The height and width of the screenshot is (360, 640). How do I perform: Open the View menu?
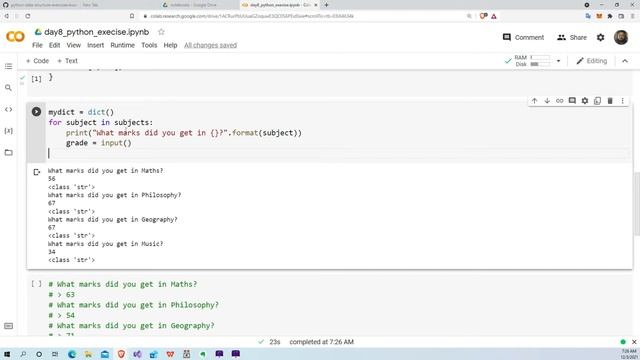coord(73,45)
